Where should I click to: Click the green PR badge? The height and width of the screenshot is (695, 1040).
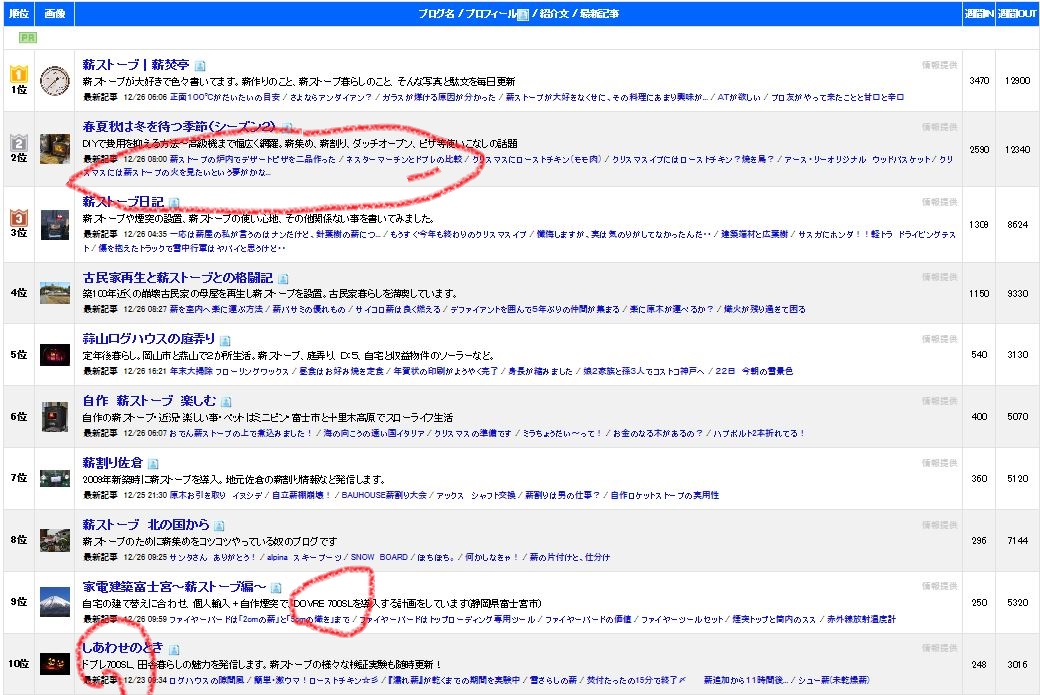click(28, 37)
